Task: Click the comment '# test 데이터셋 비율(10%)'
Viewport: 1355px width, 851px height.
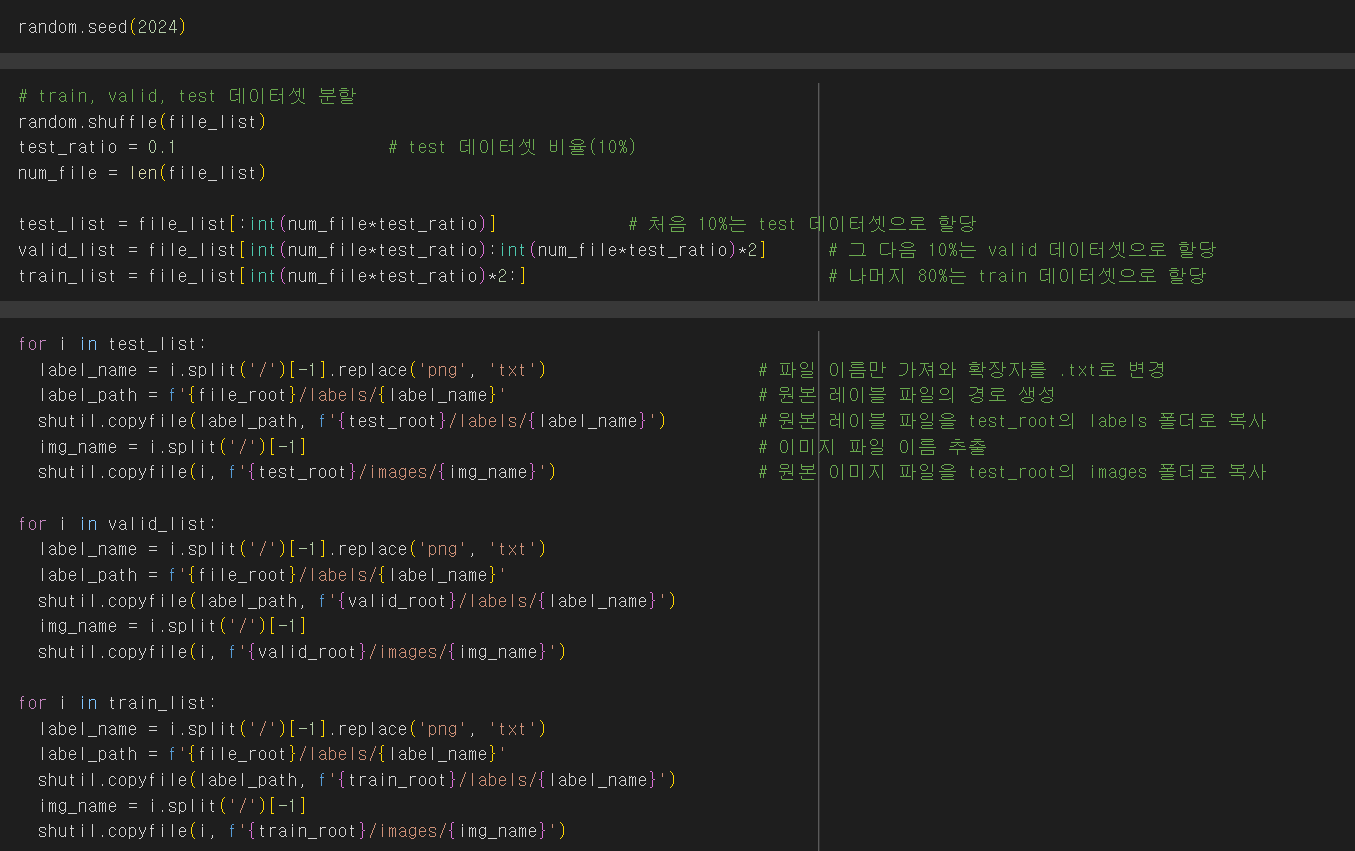Action: [x=512, y=147]
